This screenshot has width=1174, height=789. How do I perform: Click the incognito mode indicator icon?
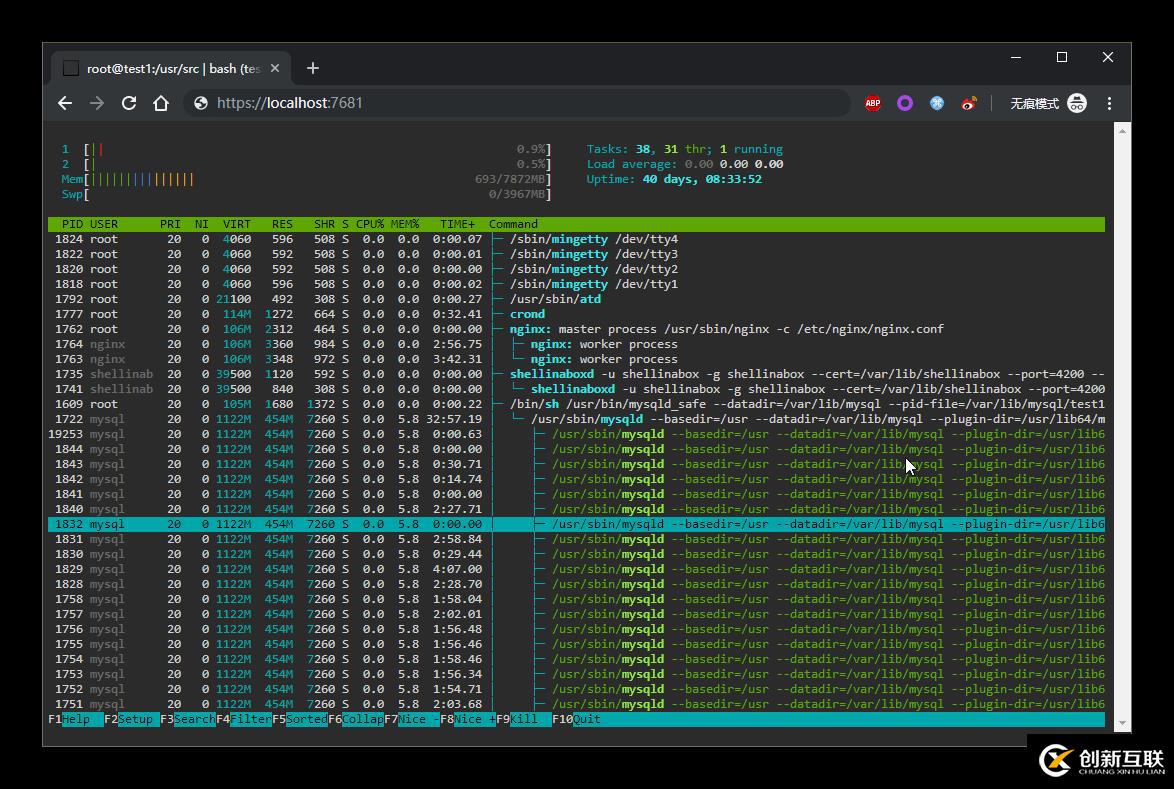[1077, 103]
